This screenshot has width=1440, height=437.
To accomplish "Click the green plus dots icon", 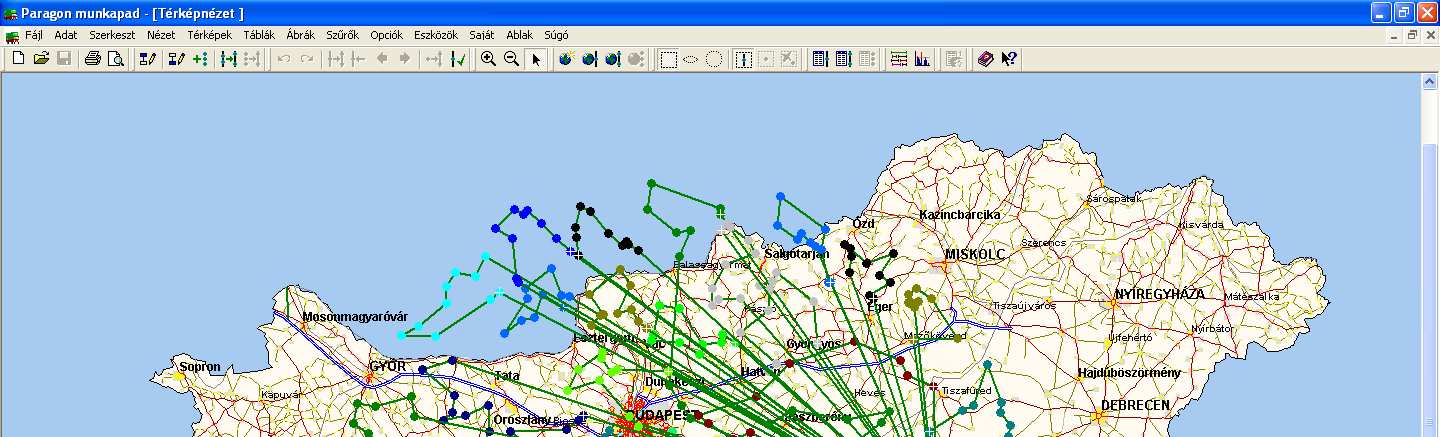I will pos(200,59).
